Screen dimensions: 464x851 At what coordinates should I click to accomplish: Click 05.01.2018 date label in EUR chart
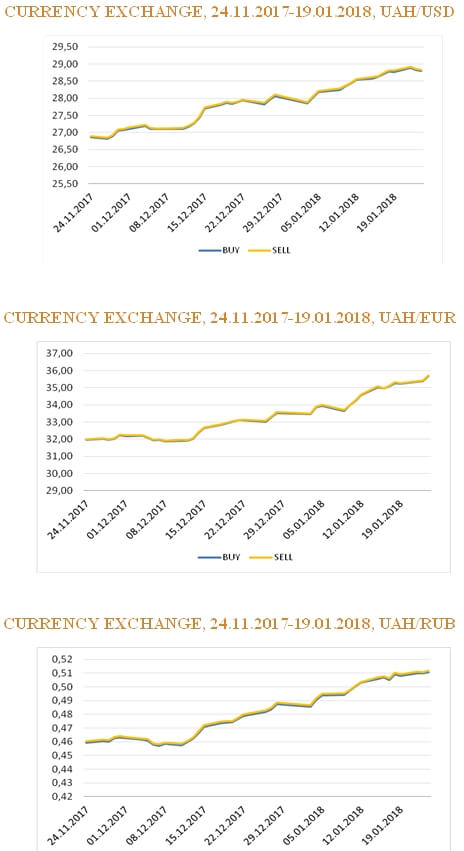click(x=305, y=520)
